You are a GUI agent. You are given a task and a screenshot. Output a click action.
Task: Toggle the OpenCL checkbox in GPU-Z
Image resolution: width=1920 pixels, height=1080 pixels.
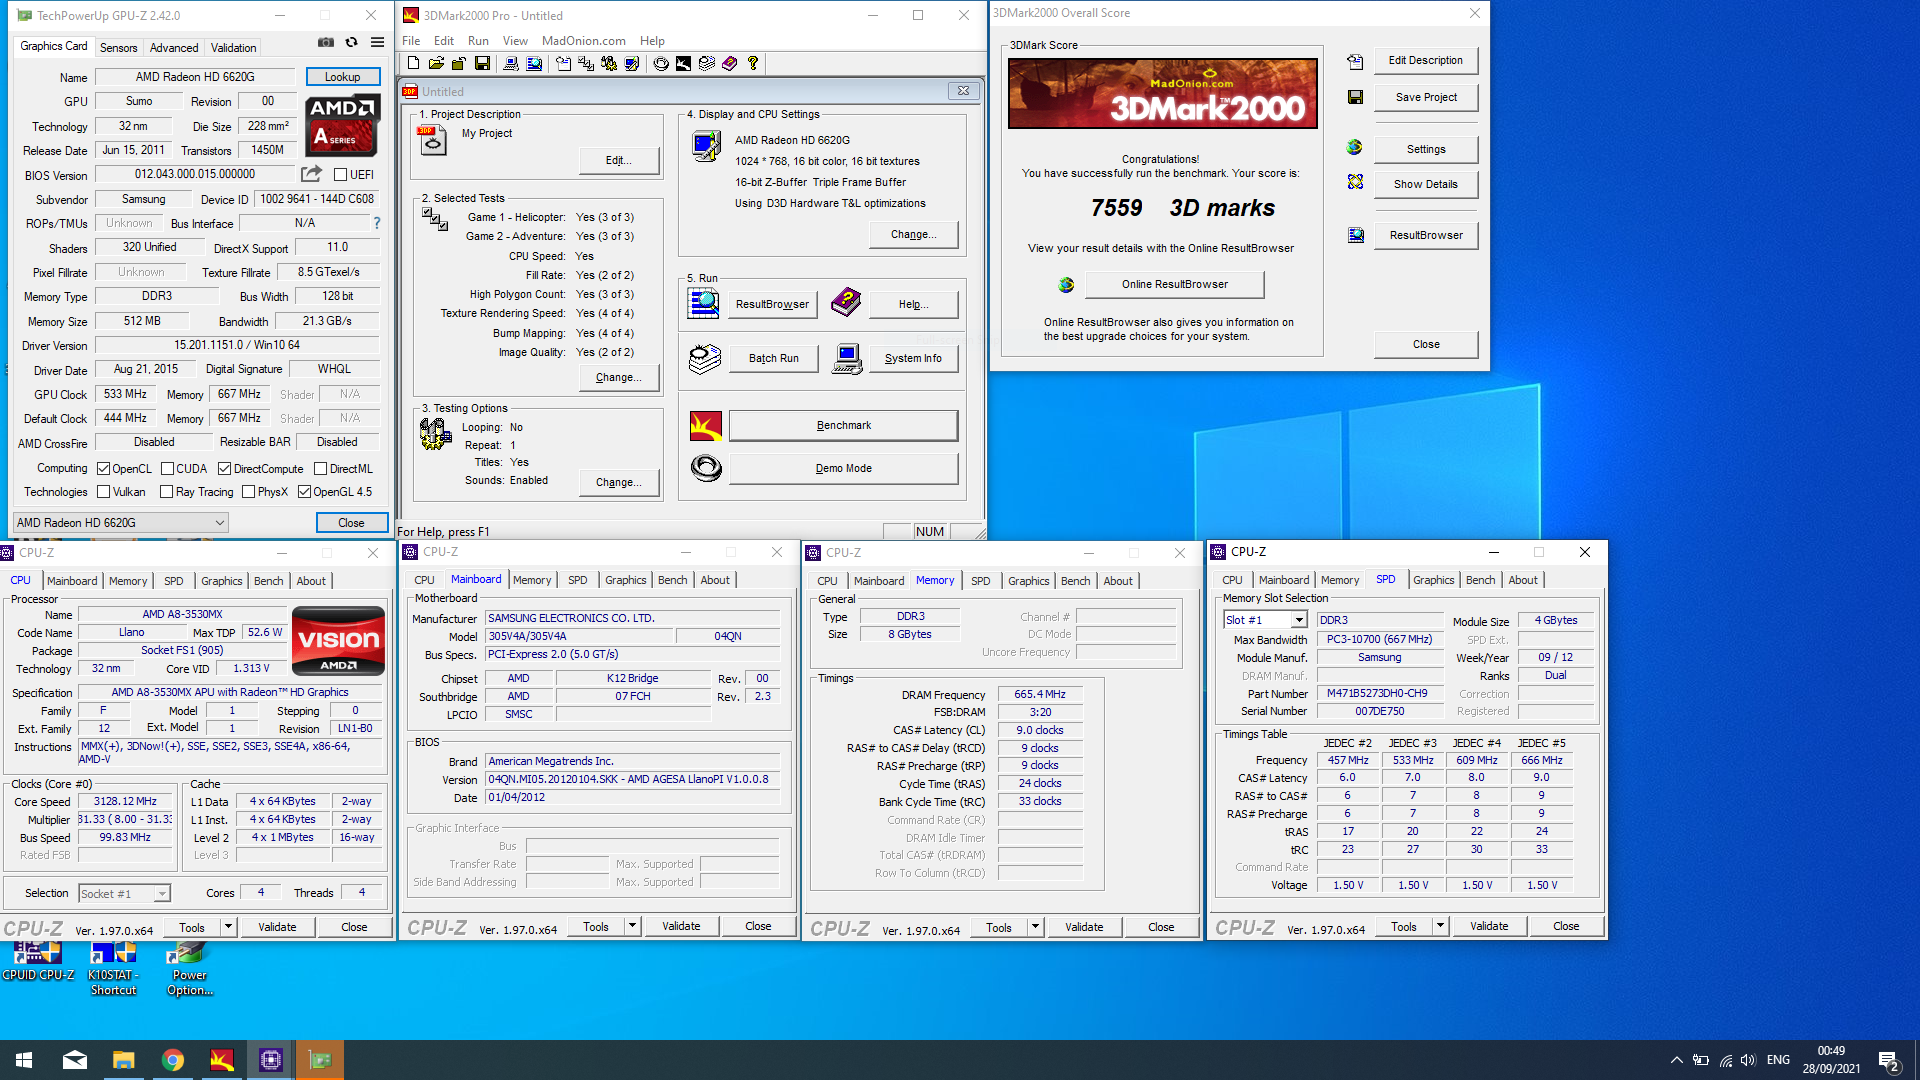coord(103,469)
